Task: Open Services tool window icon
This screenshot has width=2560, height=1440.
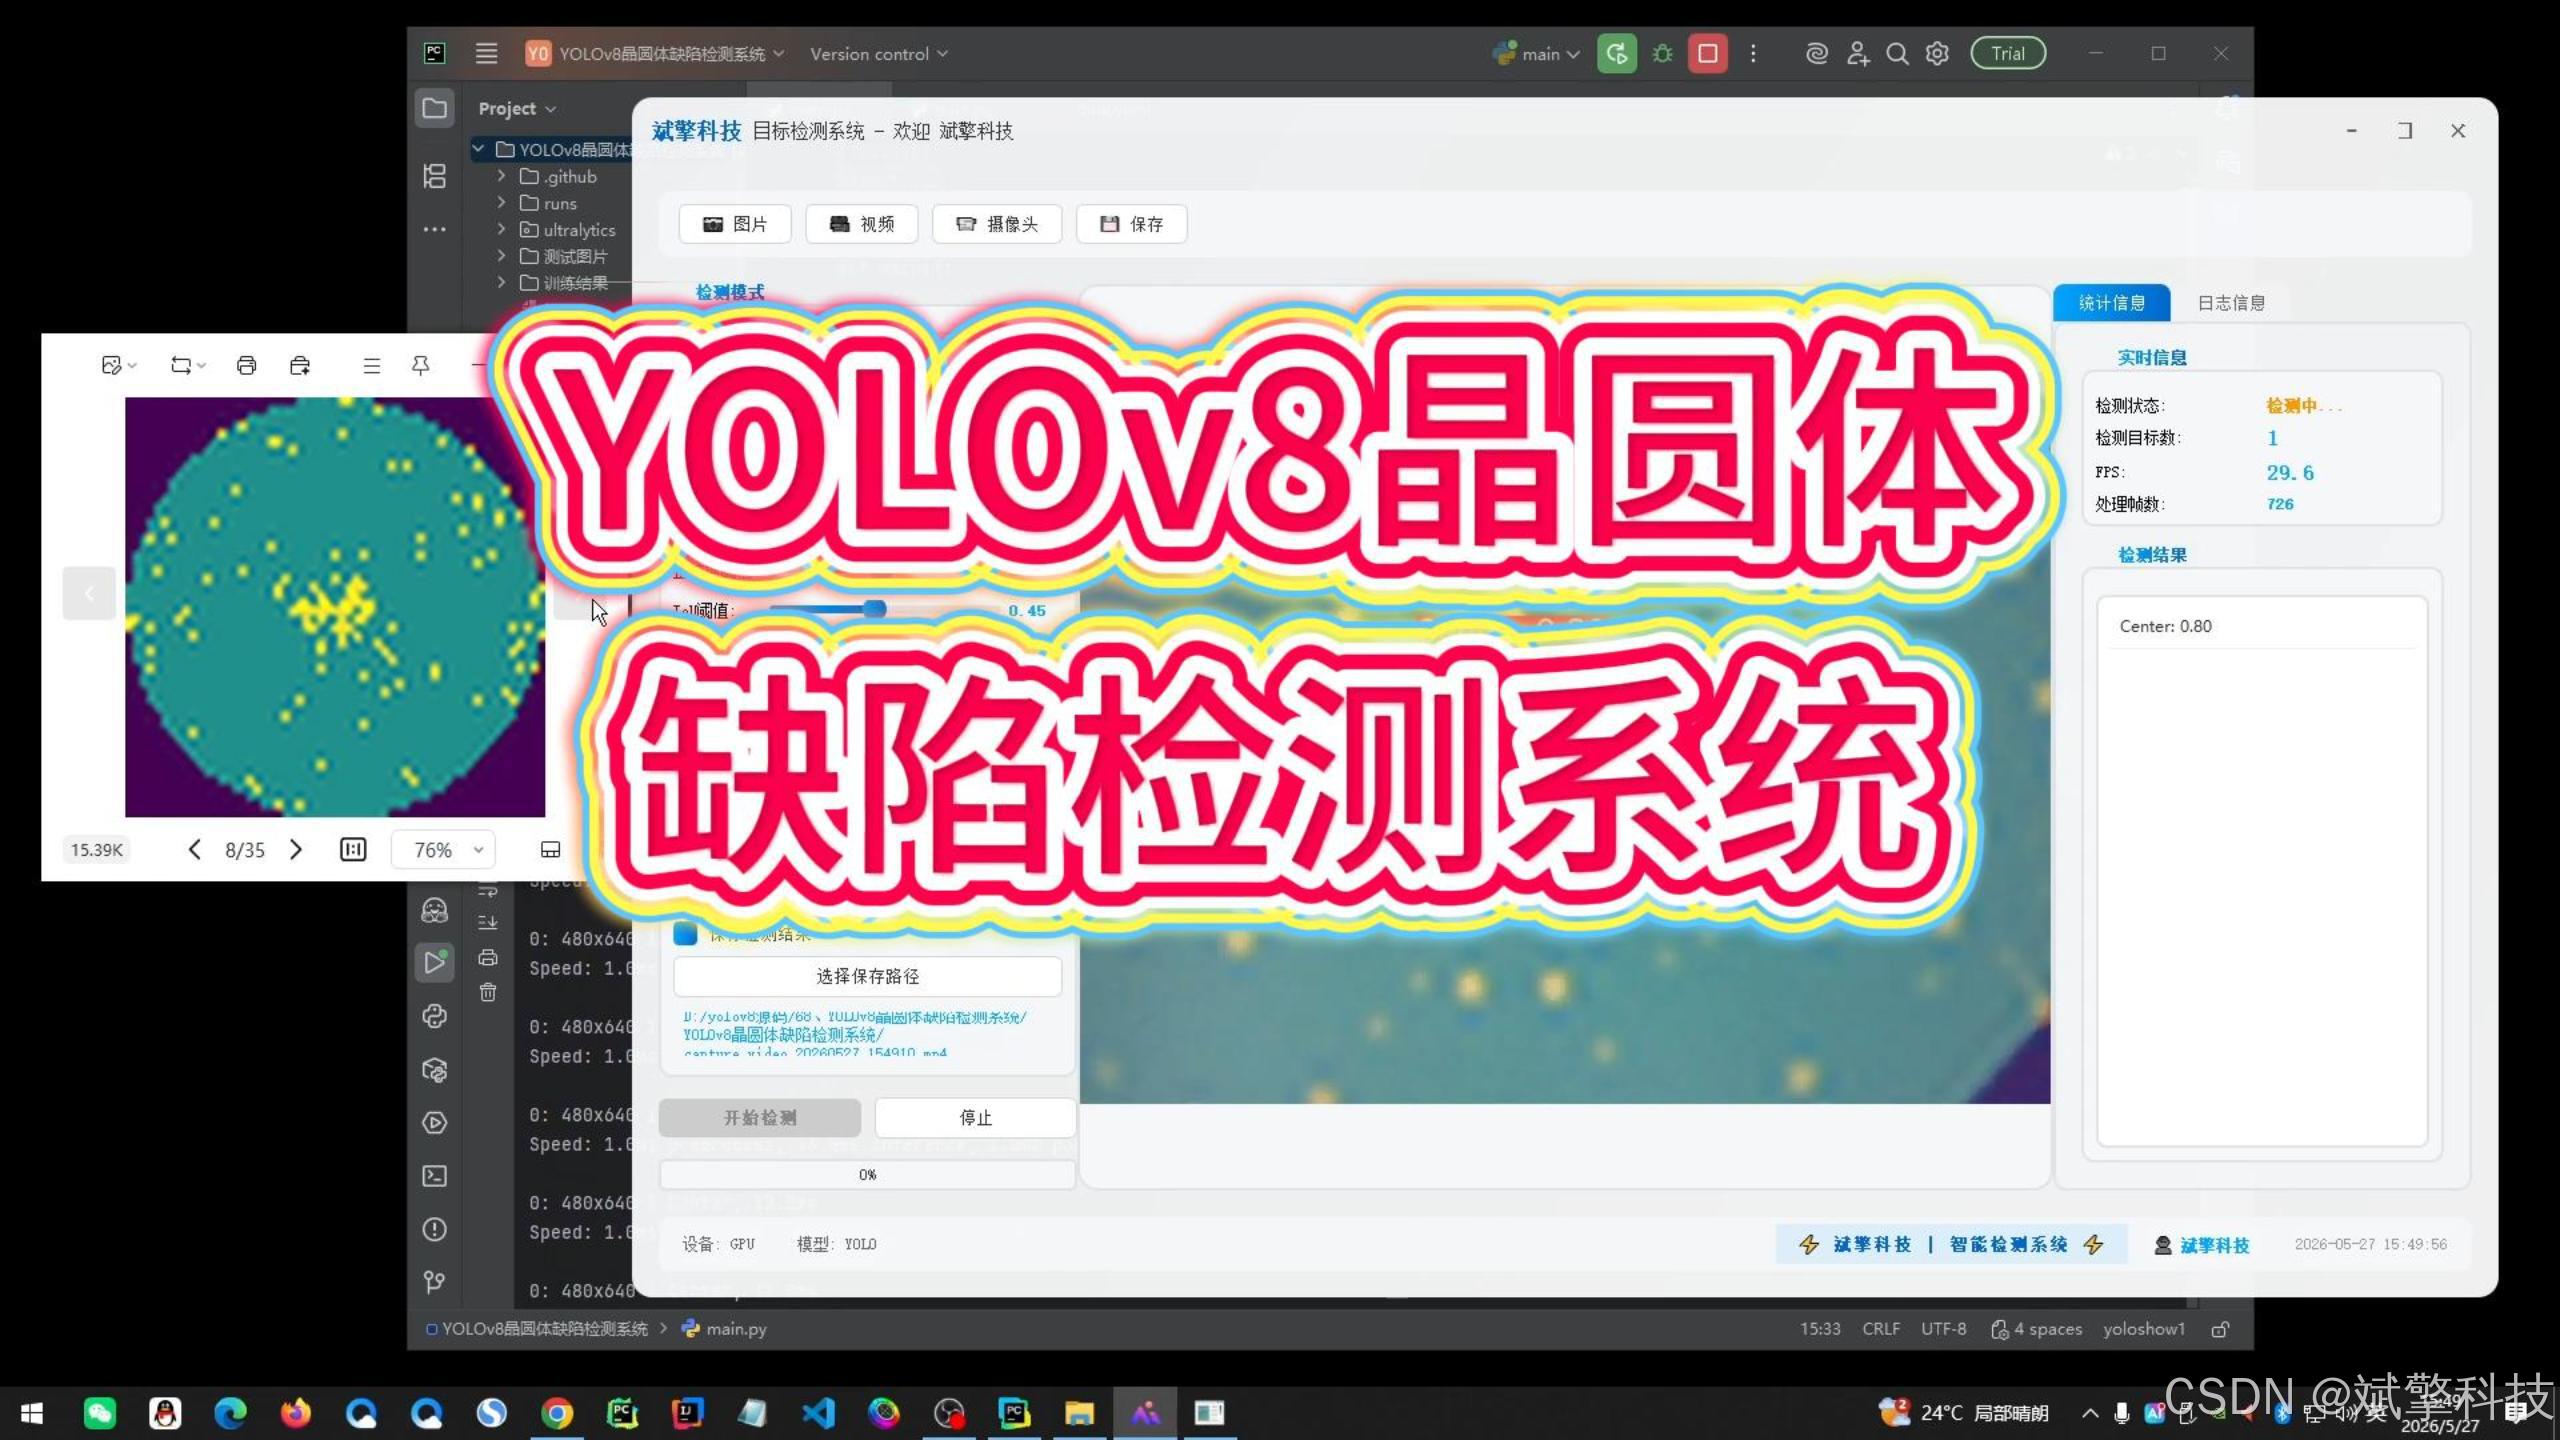Action: [435, 1122]
